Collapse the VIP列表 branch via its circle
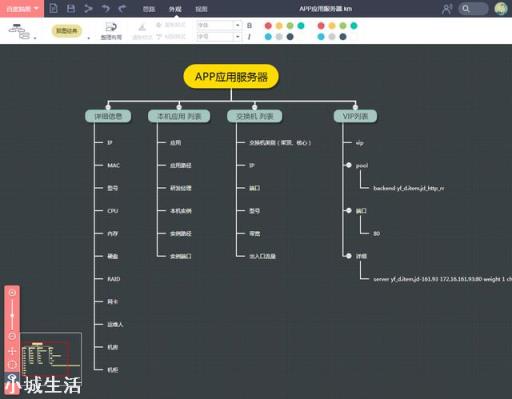Viewport: 512px width, 399px height. click(x=355, y=107)
